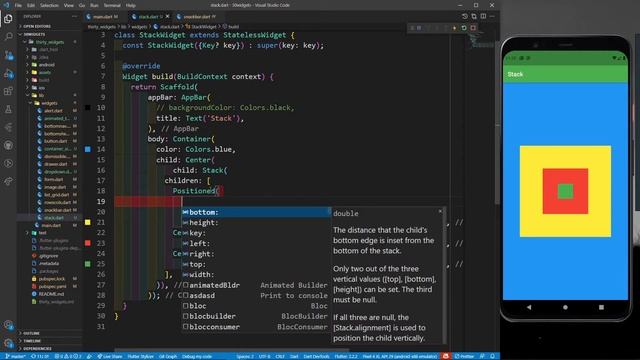Collapse the widgets folder

[x=49, y=103]
